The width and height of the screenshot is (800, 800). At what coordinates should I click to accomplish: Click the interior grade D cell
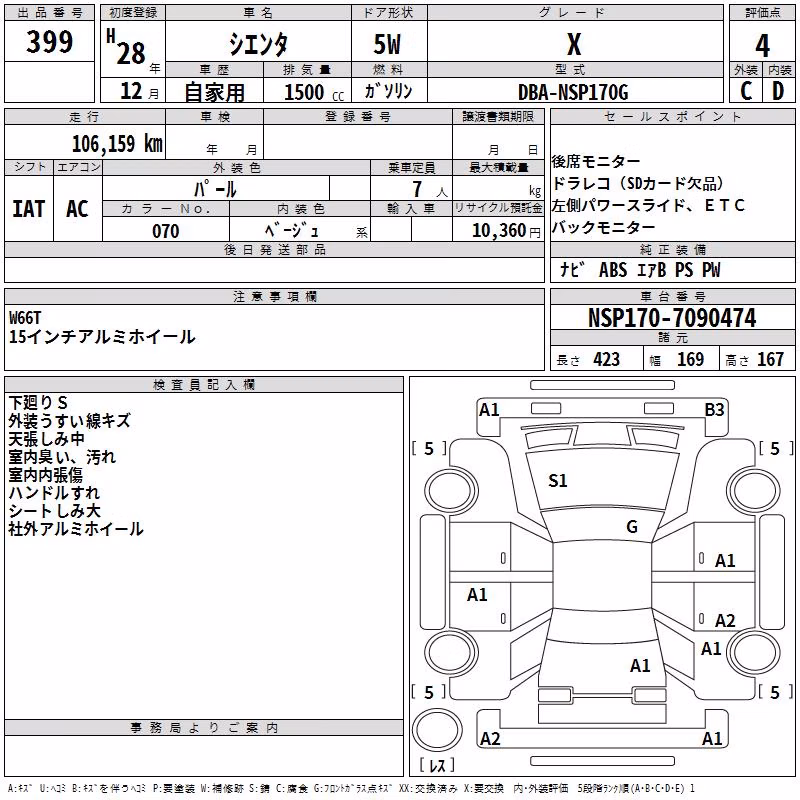778,91
